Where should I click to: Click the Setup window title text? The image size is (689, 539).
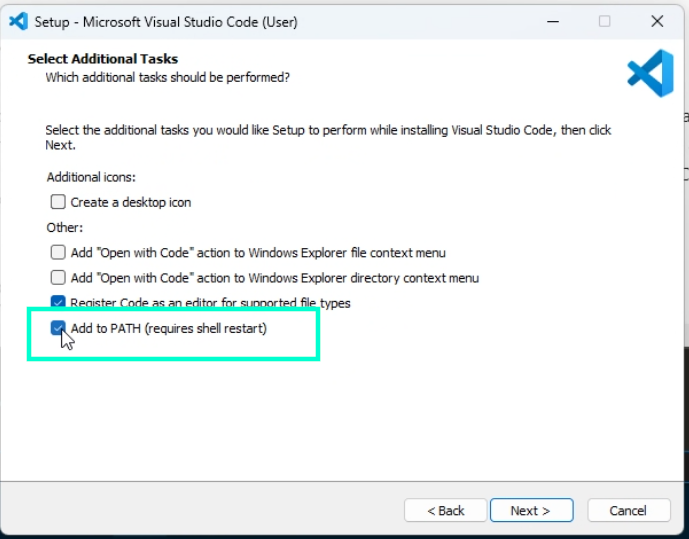[x=165, y=21]
